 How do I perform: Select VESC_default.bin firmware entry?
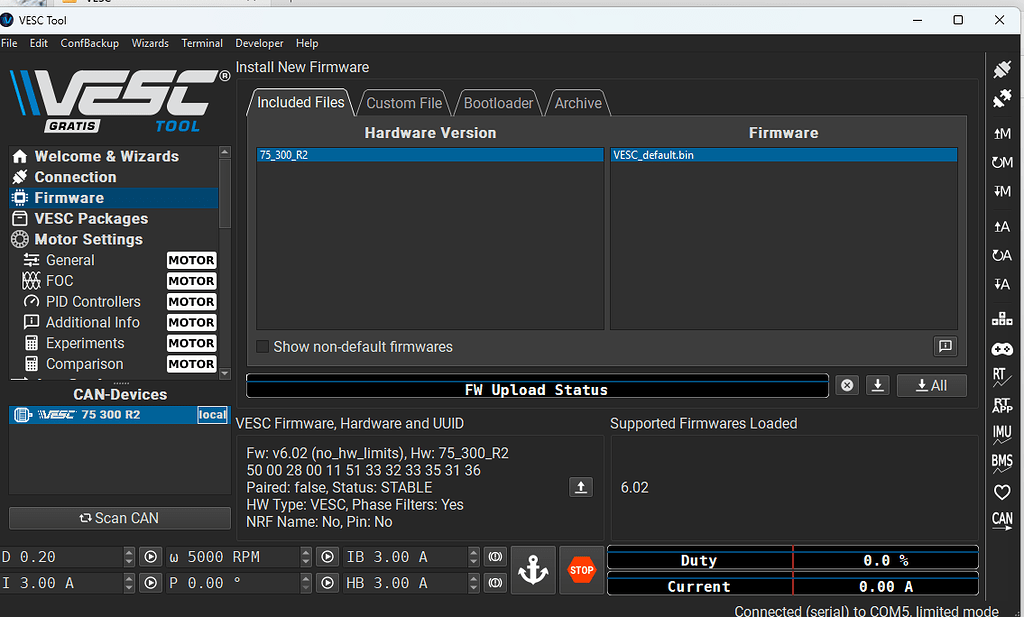tap(784, 155)
